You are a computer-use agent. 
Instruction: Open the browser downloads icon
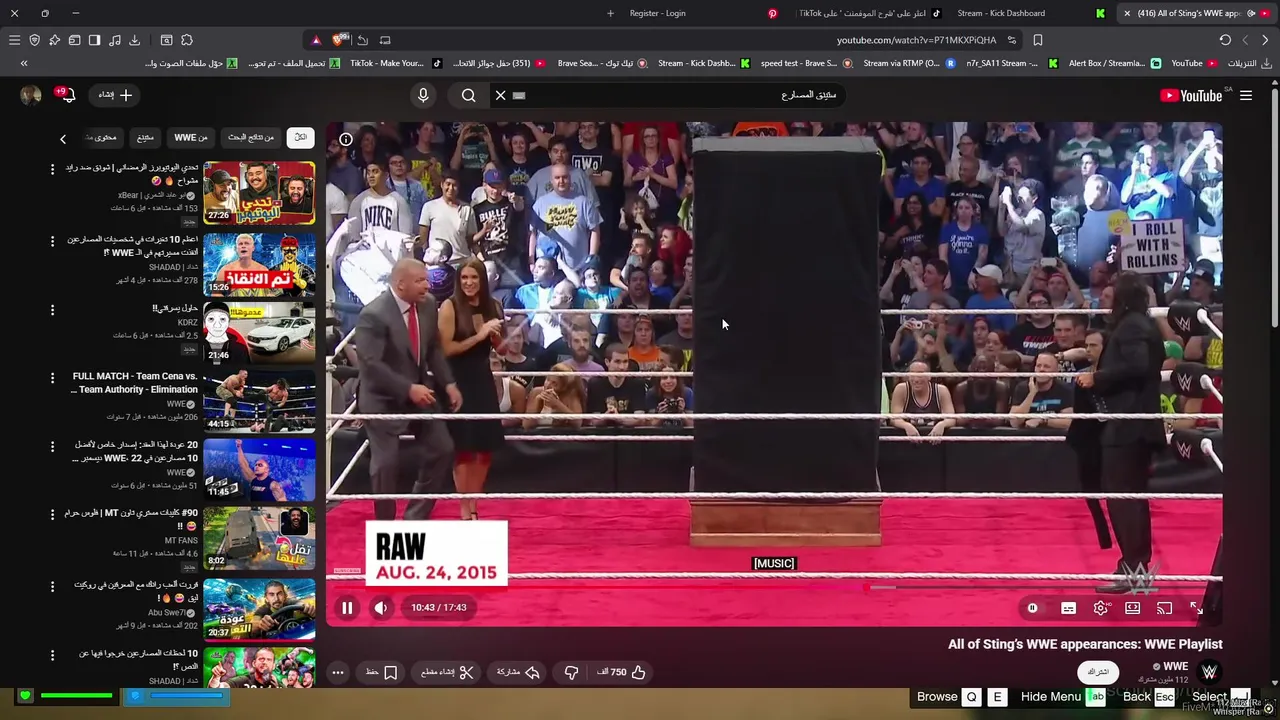pos(134,40)
